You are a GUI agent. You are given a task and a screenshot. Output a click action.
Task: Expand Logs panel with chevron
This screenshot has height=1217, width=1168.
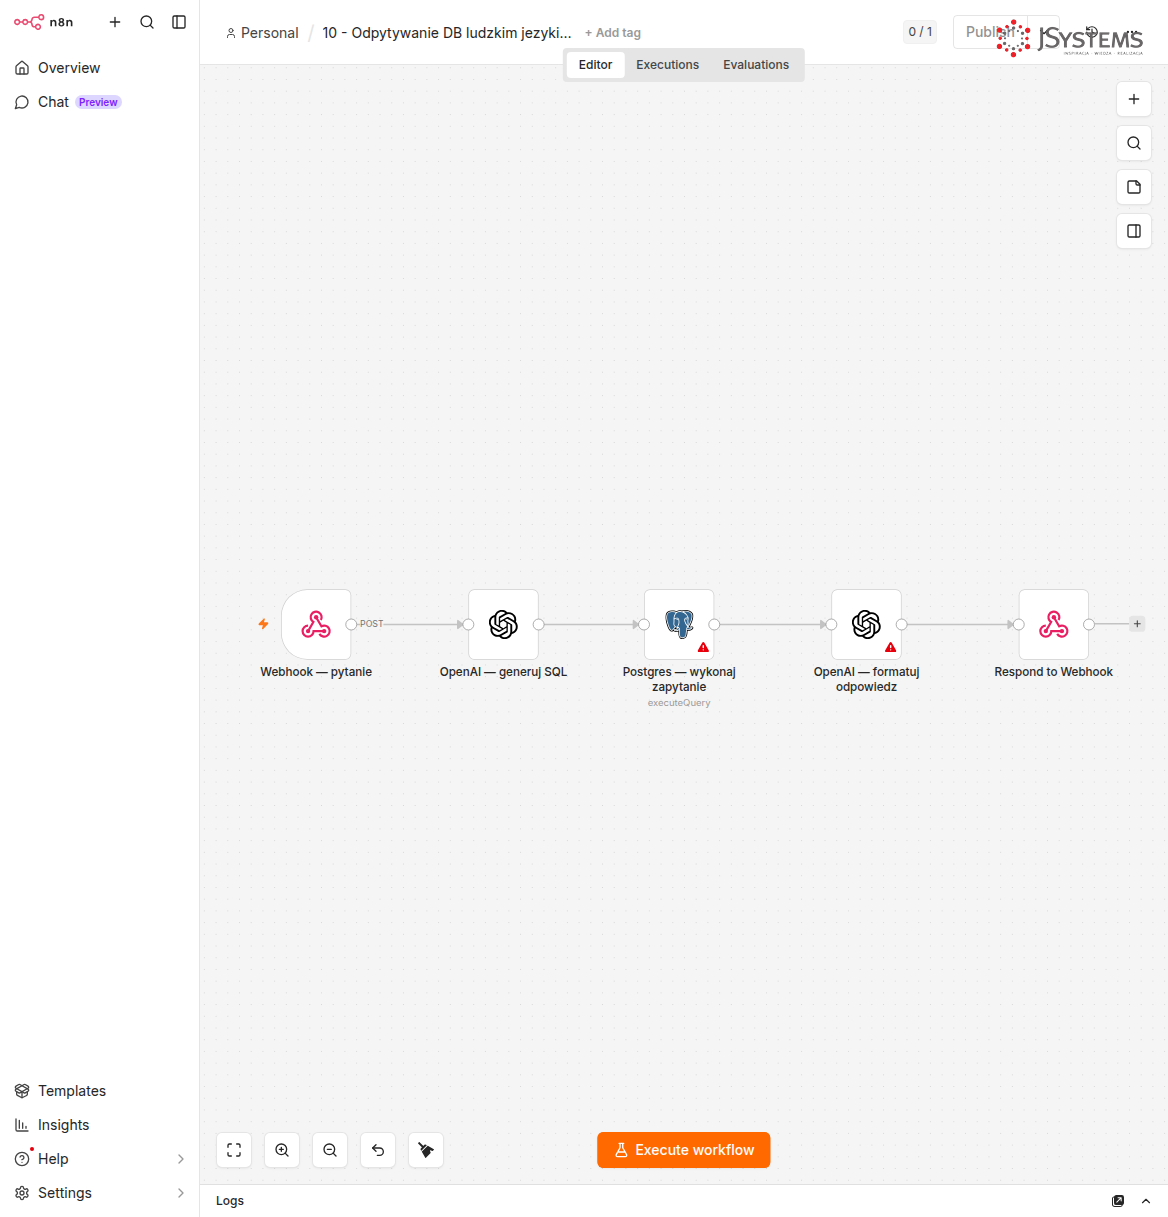click(x=1146, y=1201)
